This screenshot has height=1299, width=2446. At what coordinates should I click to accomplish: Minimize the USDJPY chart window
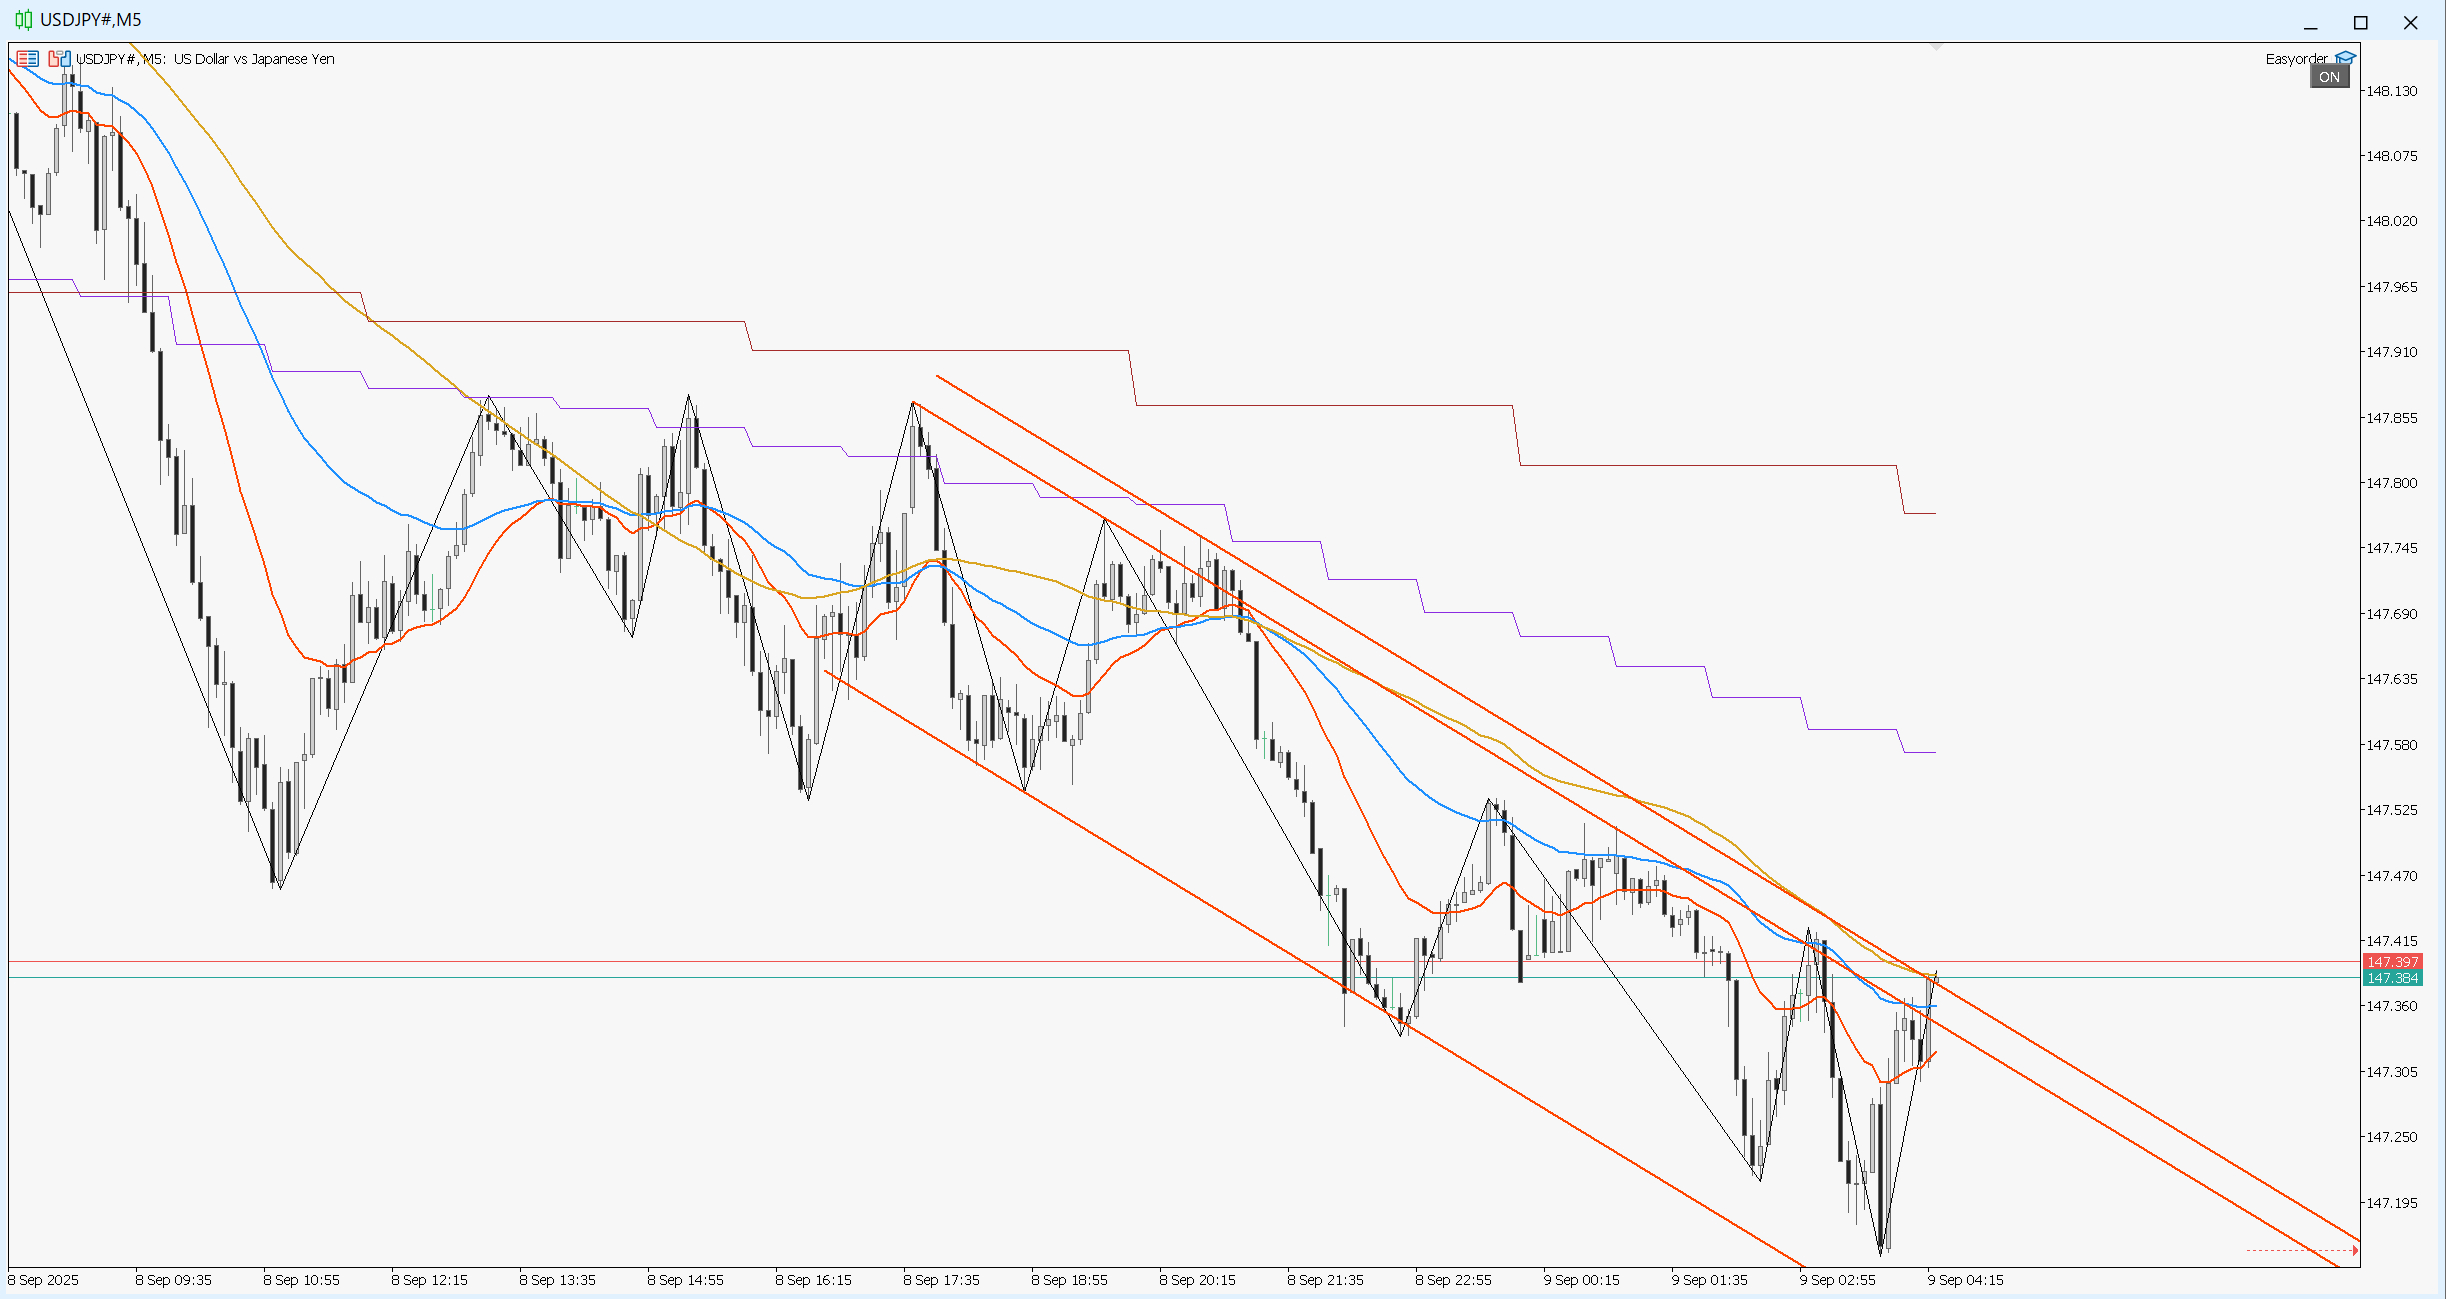[x=2310, y=22]
